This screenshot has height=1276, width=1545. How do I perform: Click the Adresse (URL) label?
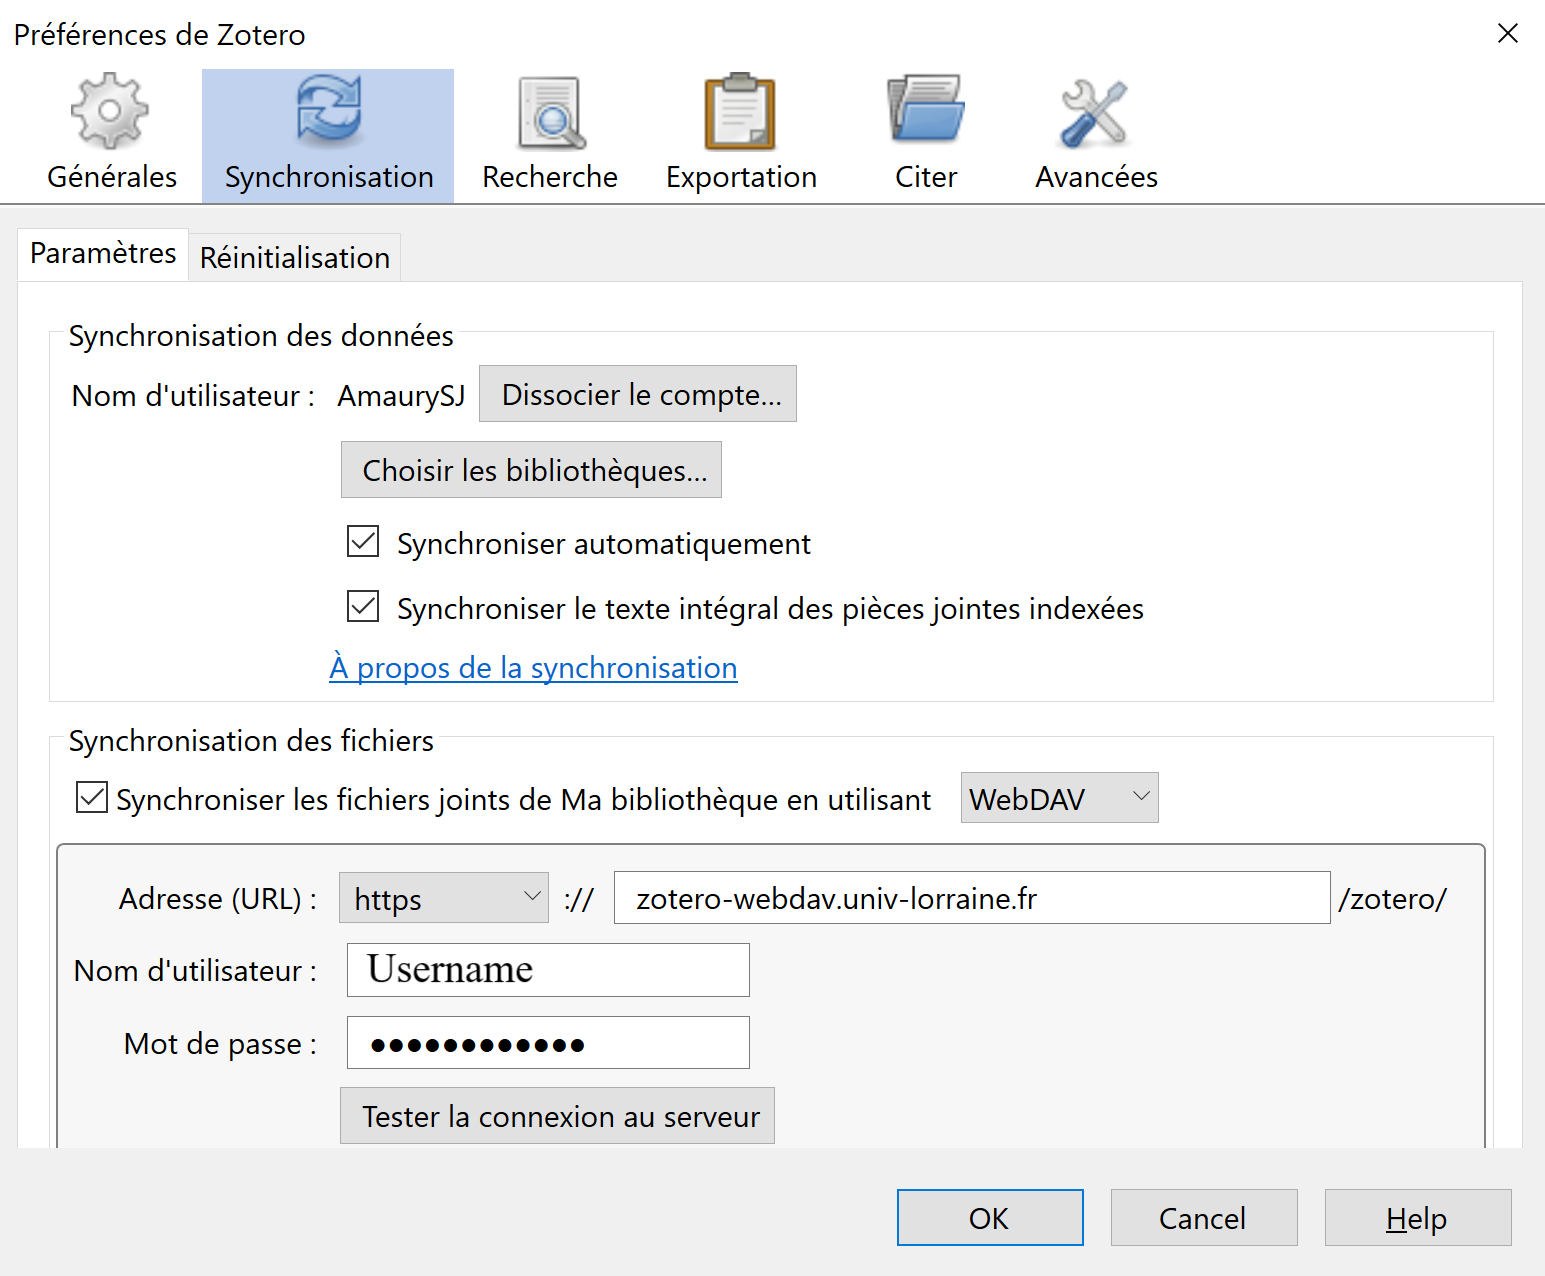coord(218,899)
